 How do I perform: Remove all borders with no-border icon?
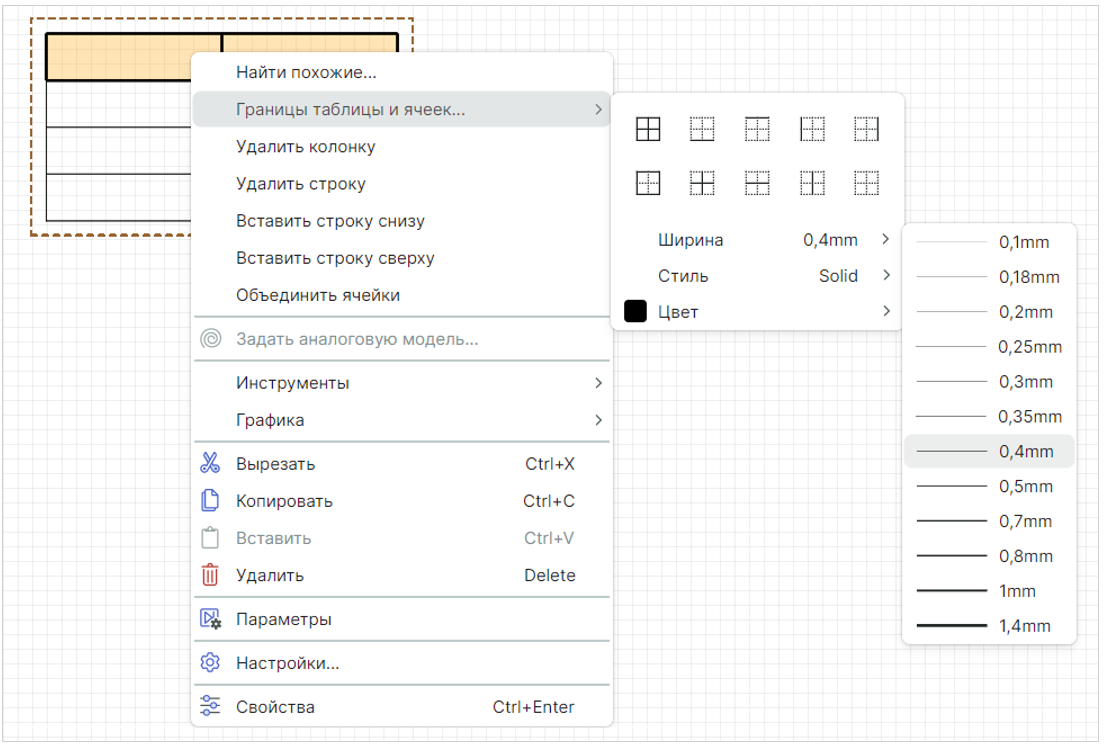point(866,183)
